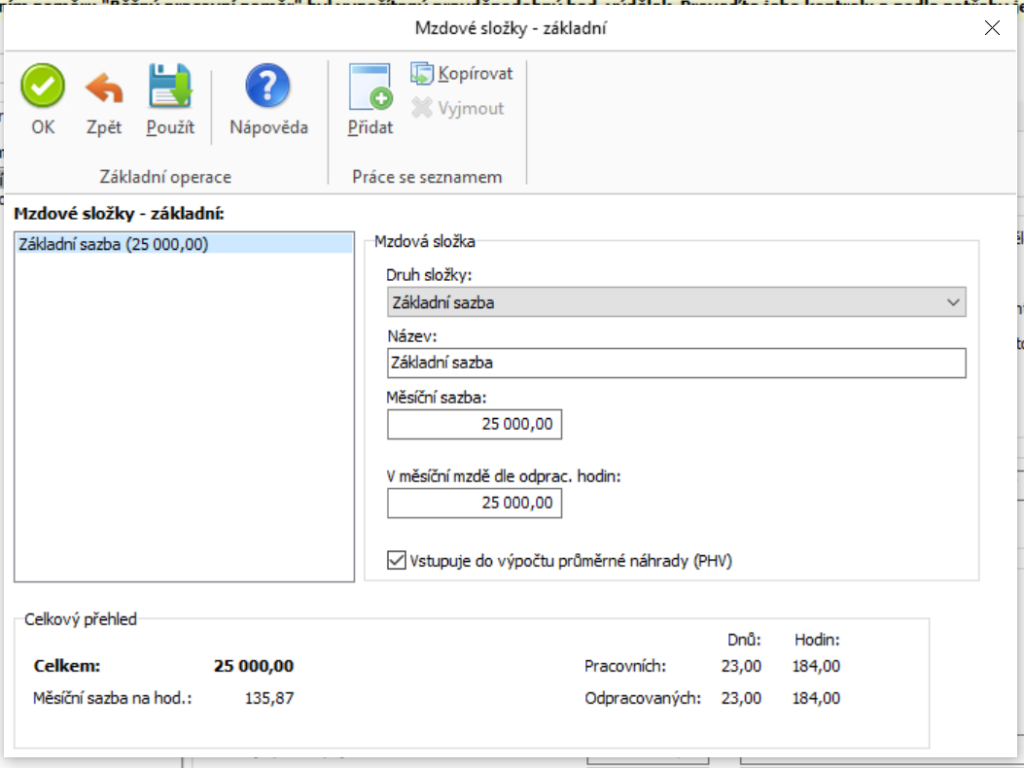Focus the Měsíční sazba amount field

[x=474, y=424]
